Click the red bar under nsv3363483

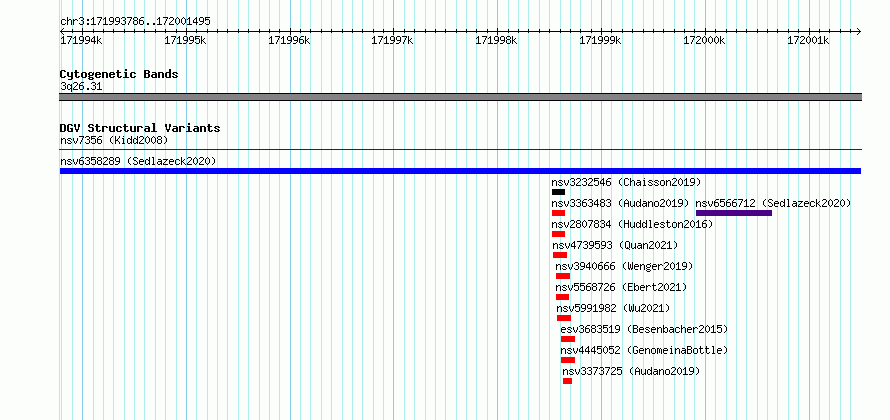tap(558, 213)
